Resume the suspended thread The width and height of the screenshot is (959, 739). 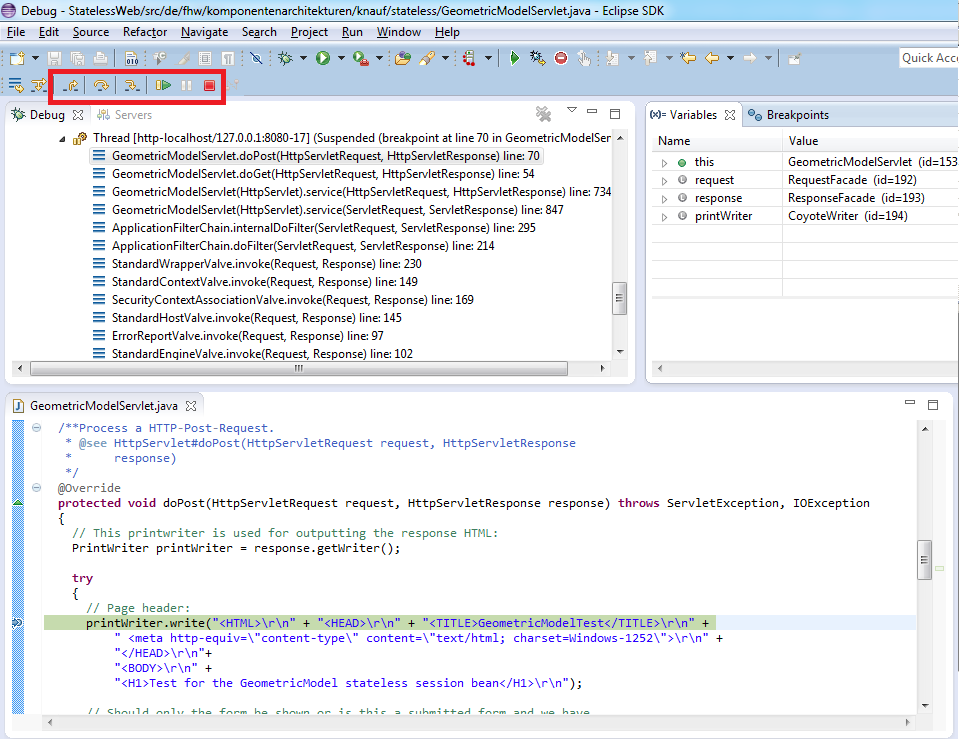163,86
